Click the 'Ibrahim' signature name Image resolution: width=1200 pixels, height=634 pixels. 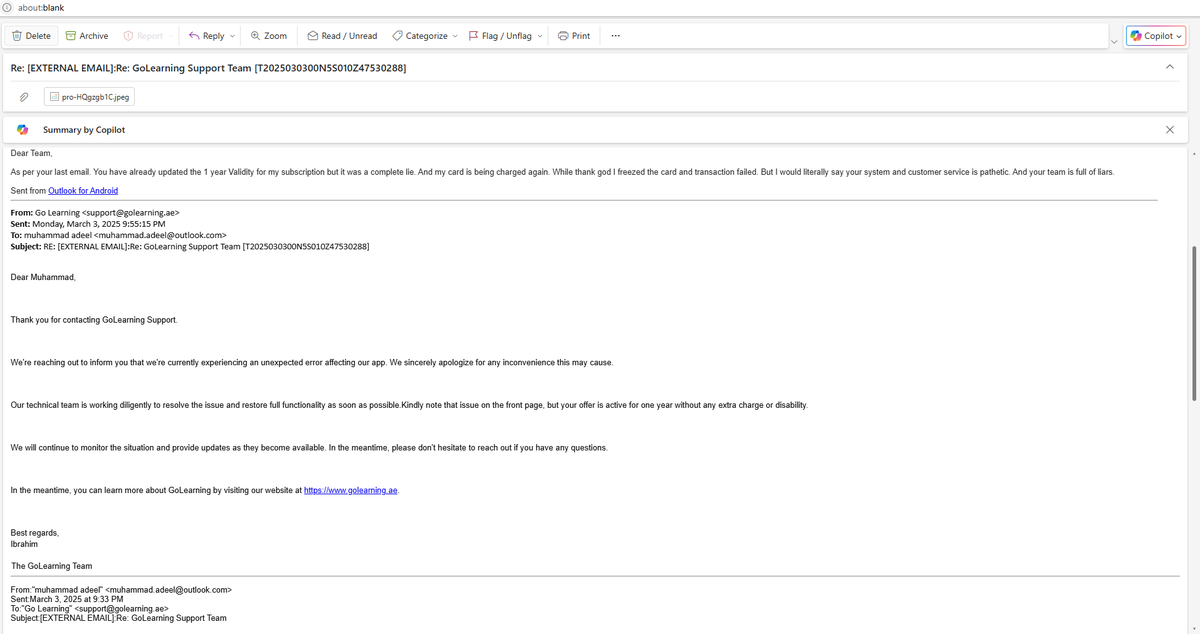tap(24, 544)
